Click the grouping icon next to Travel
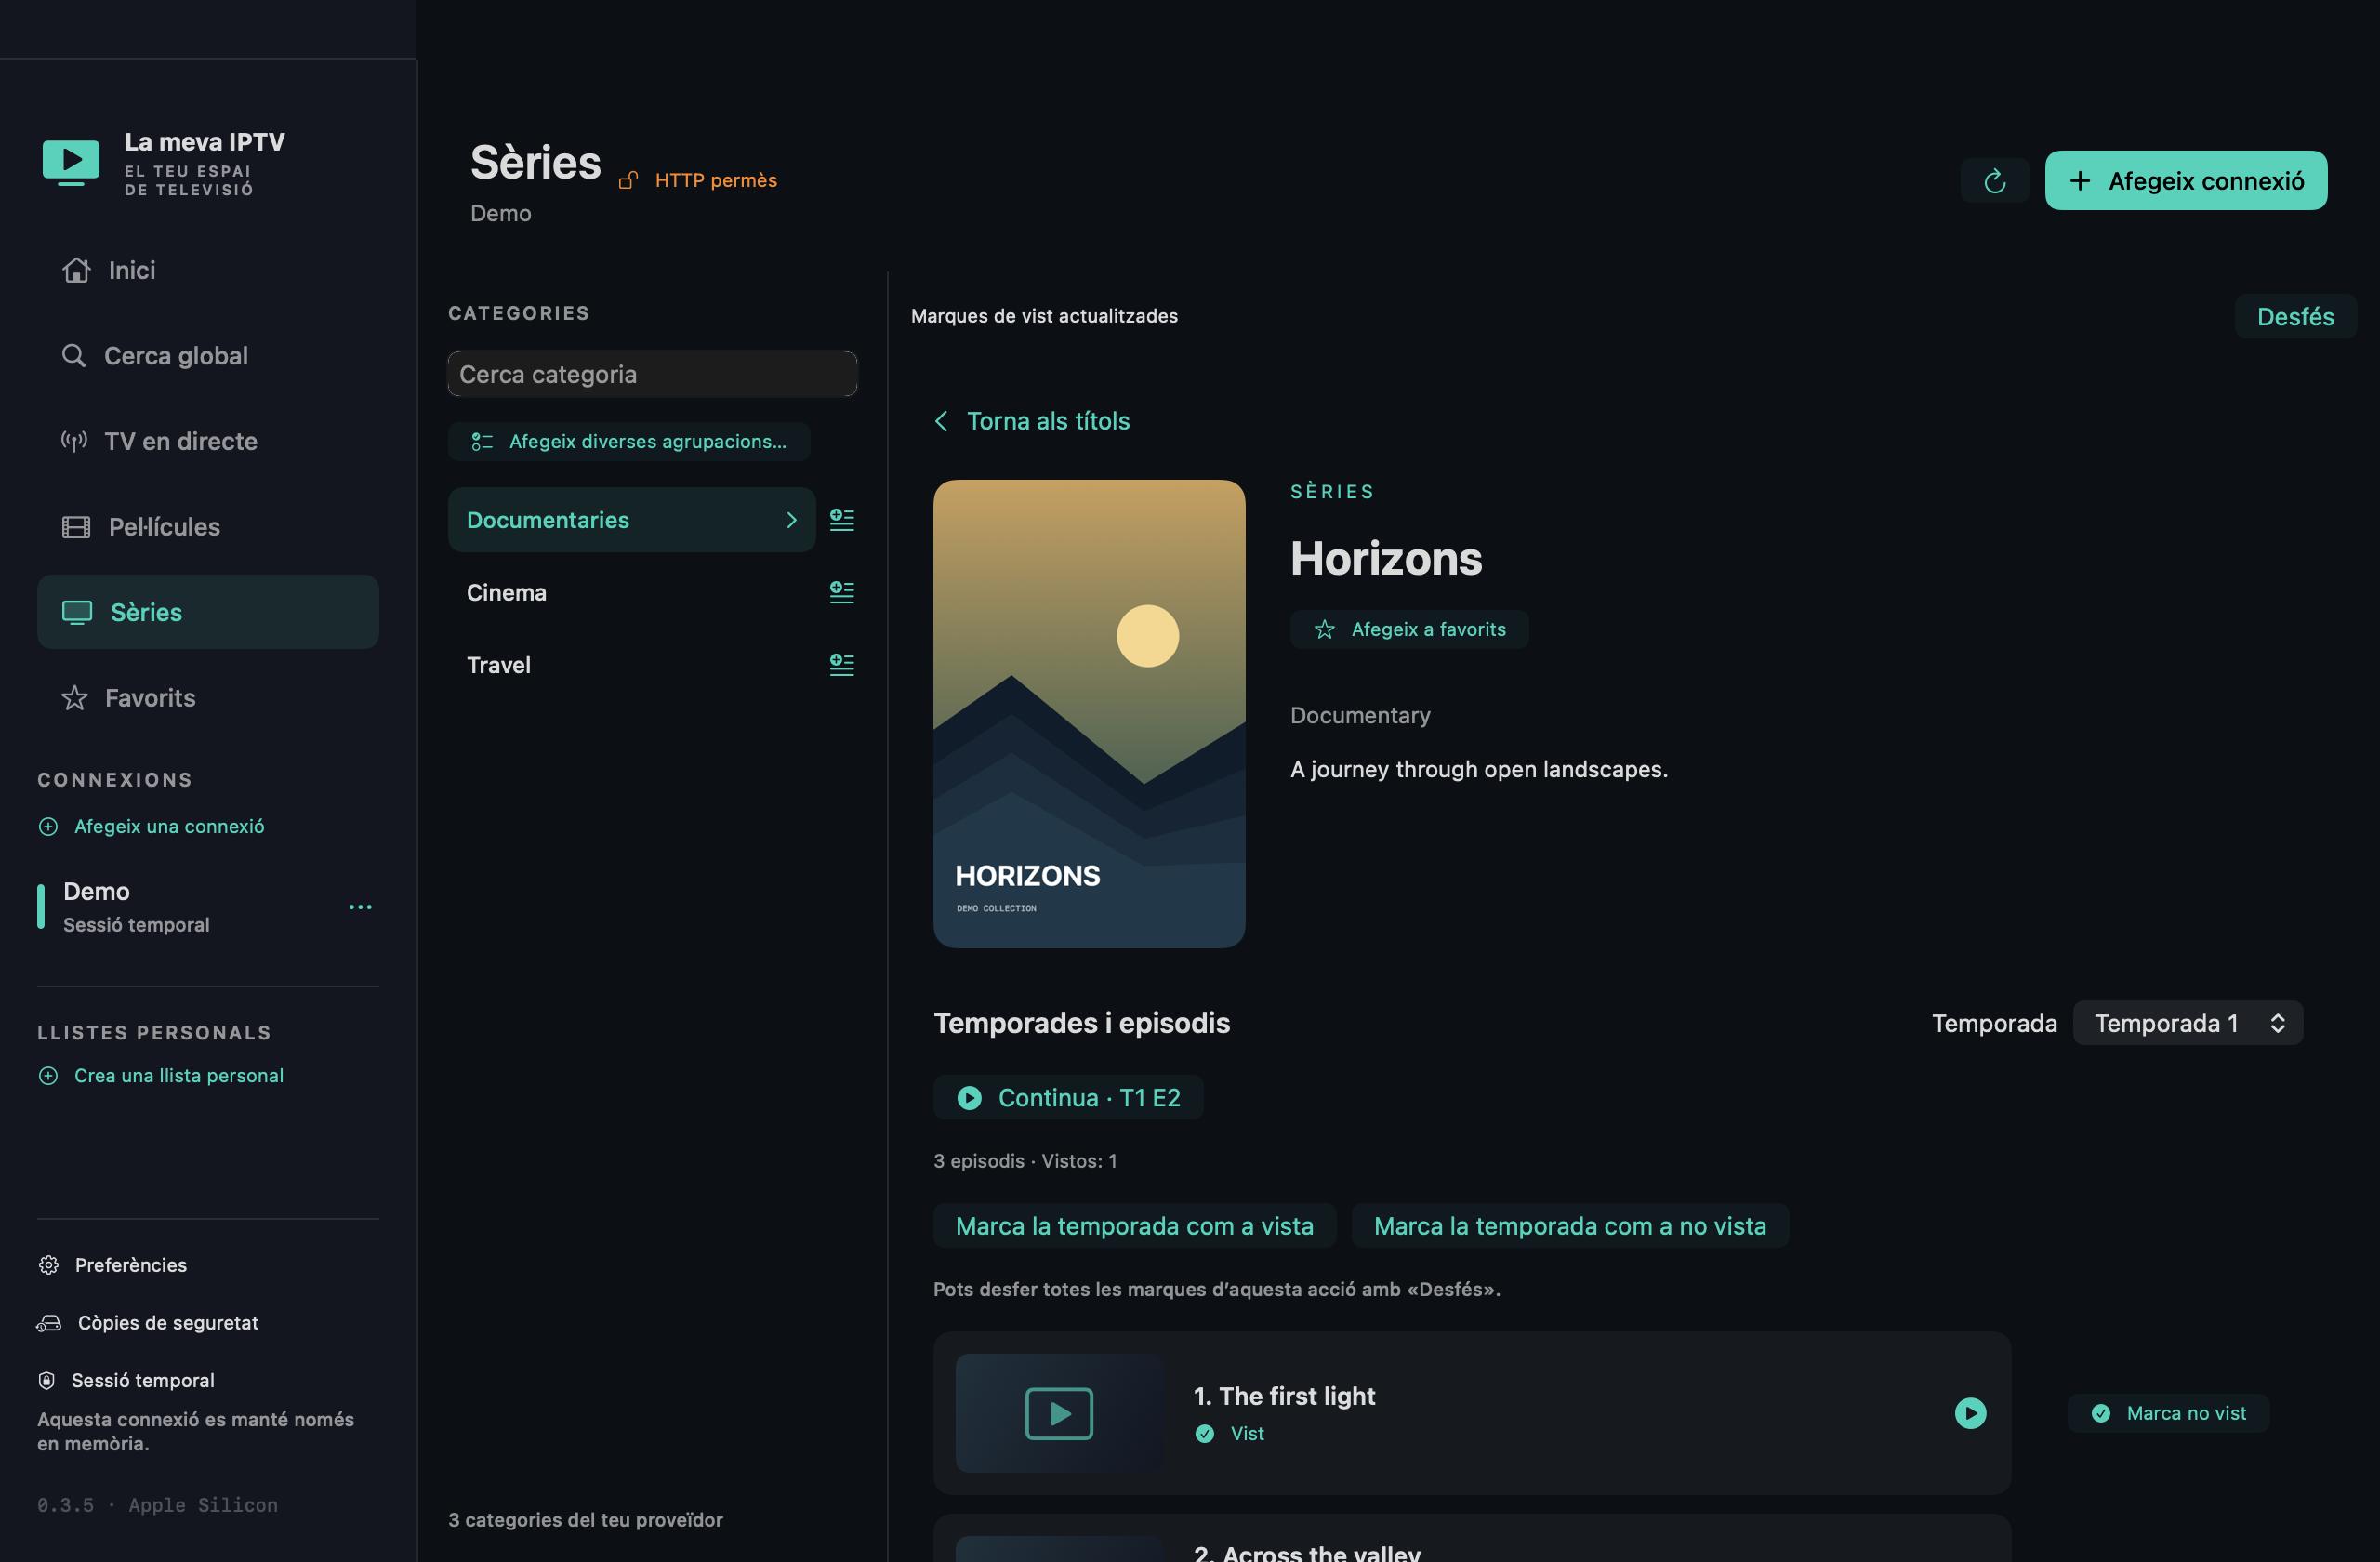The height and width of the screenshot is (1562, 2380). (842, 664)
